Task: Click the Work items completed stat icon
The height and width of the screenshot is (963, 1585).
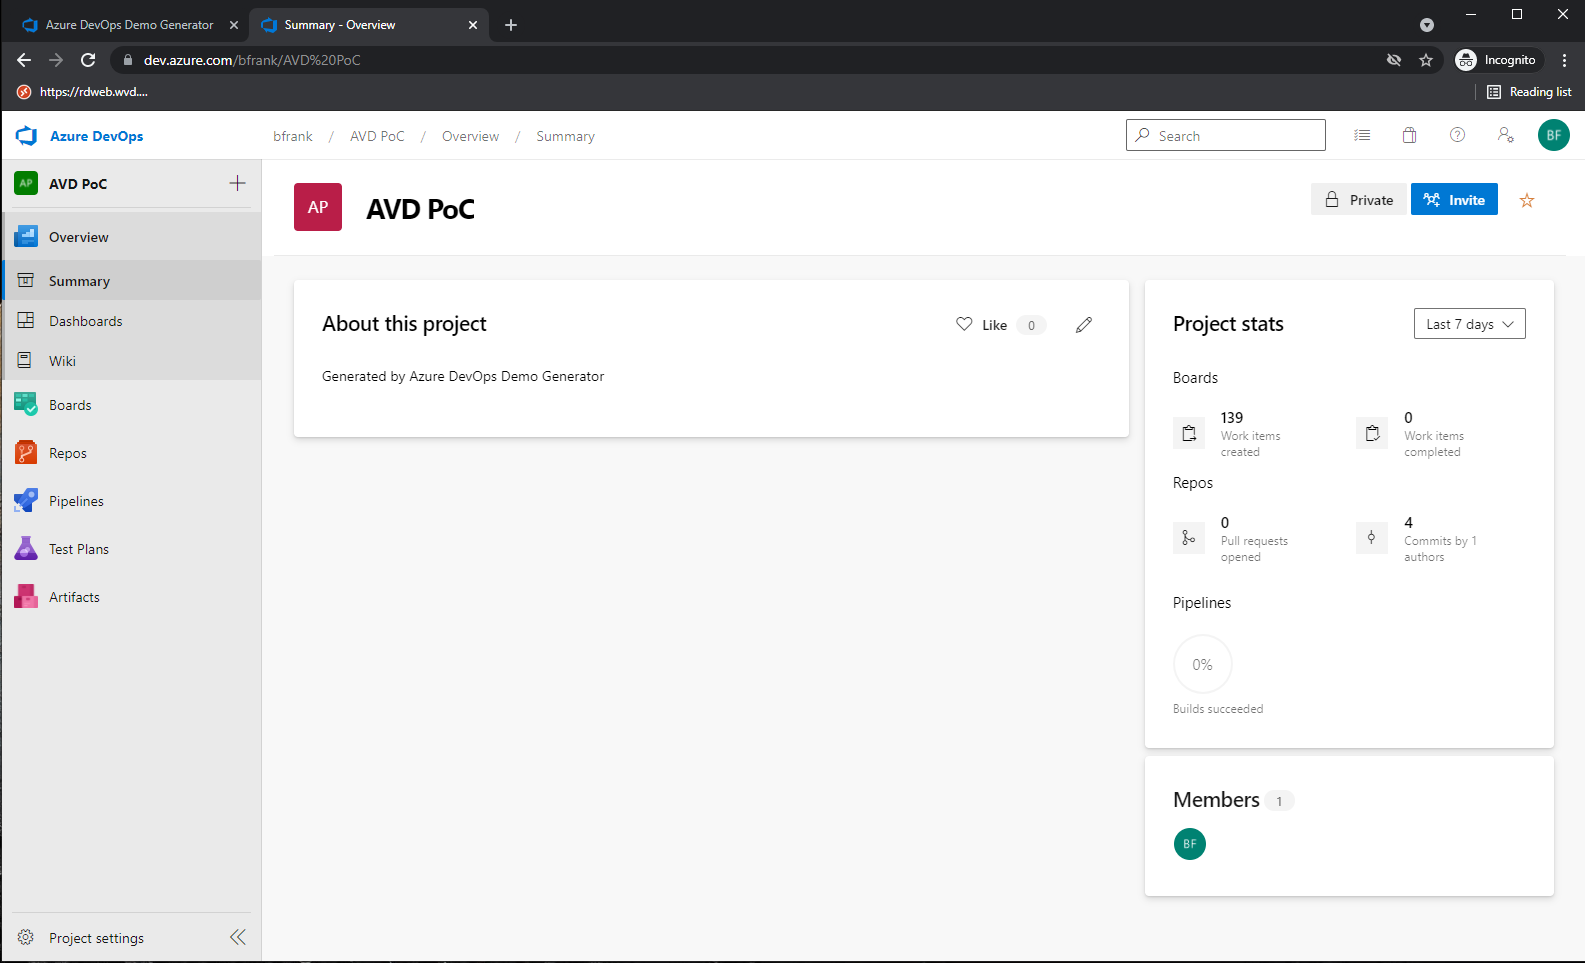Action: [1372, 433]
